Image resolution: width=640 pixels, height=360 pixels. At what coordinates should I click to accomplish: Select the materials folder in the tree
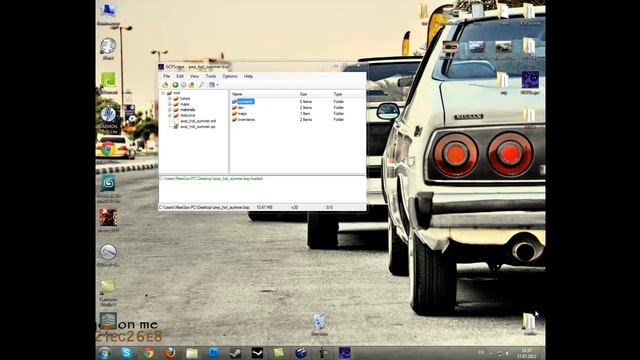(188, 110)
